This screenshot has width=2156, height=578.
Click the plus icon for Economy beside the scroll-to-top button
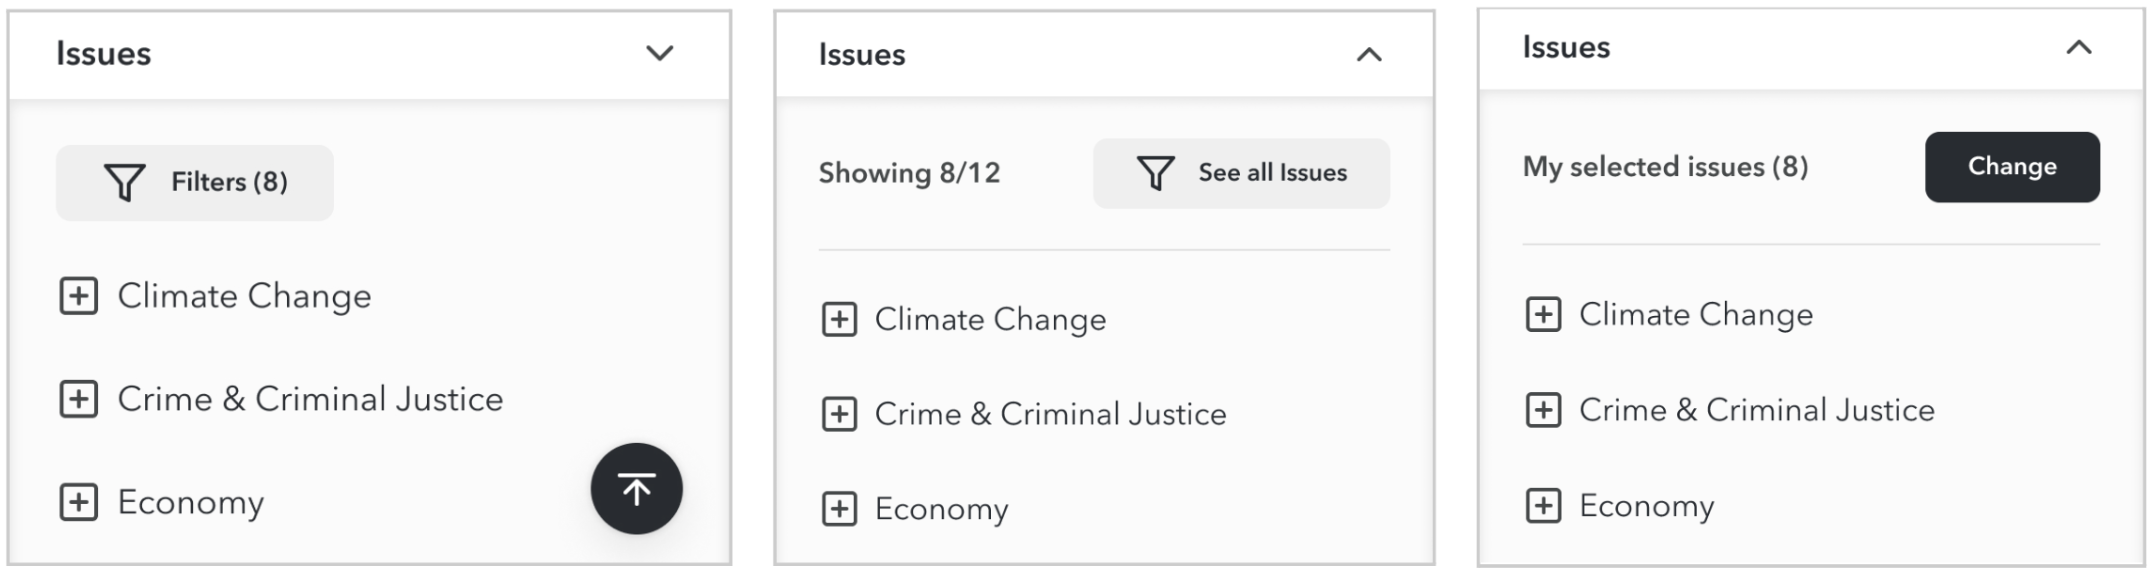click(x=79, y=502)
